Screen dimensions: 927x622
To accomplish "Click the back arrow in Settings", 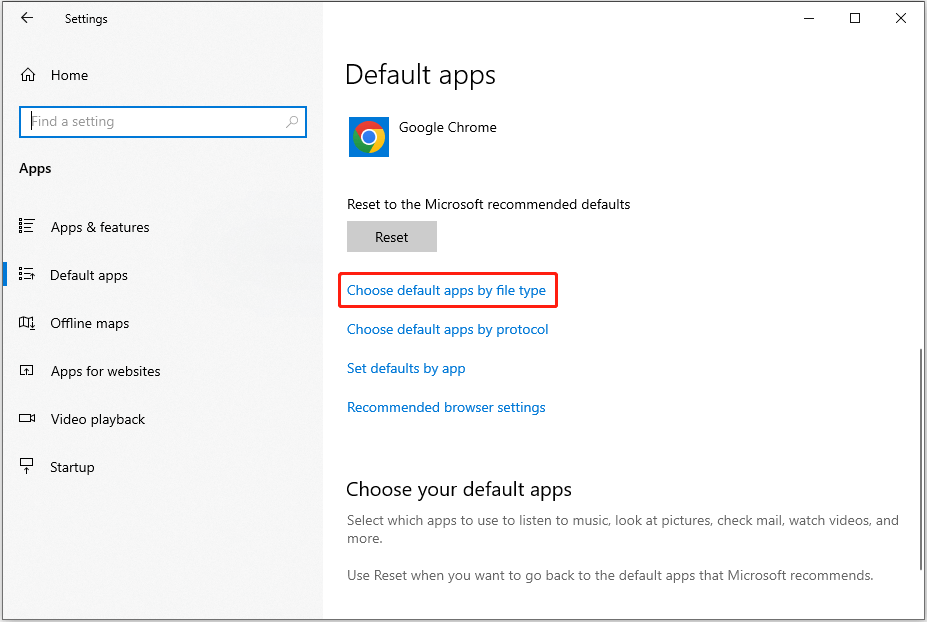I will (27, 18).
